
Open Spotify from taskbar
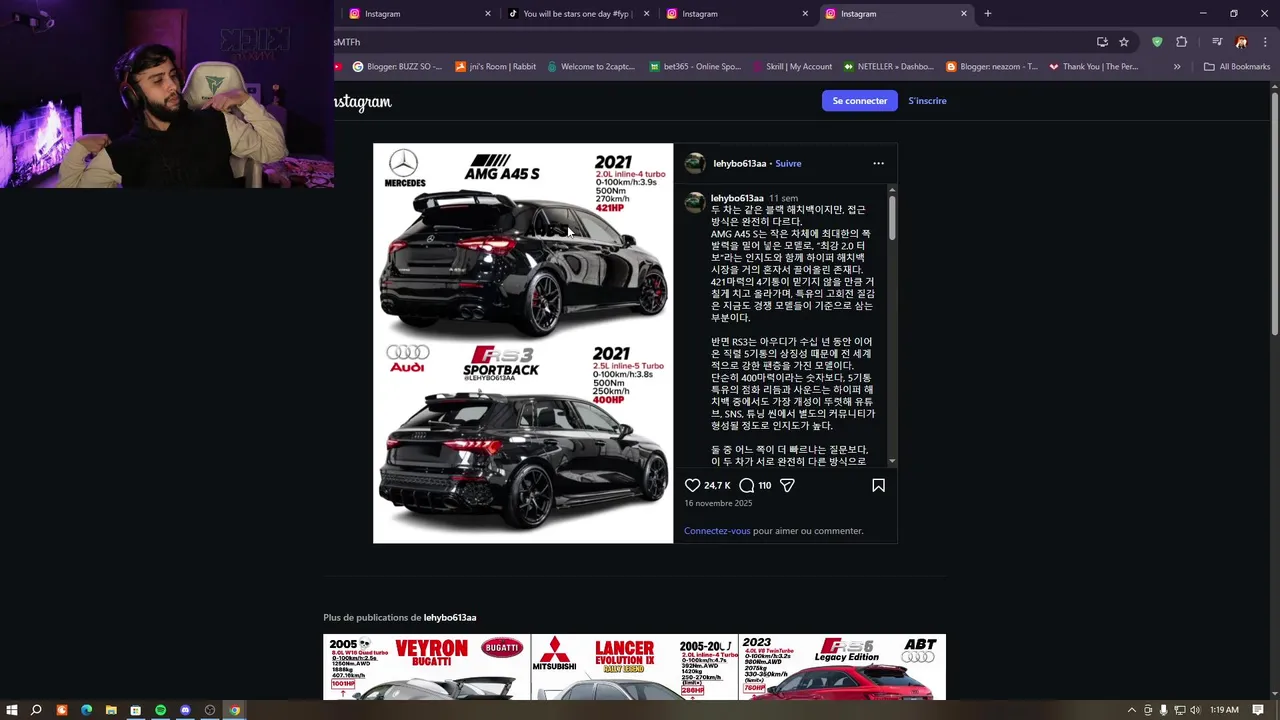click(160, 710)
